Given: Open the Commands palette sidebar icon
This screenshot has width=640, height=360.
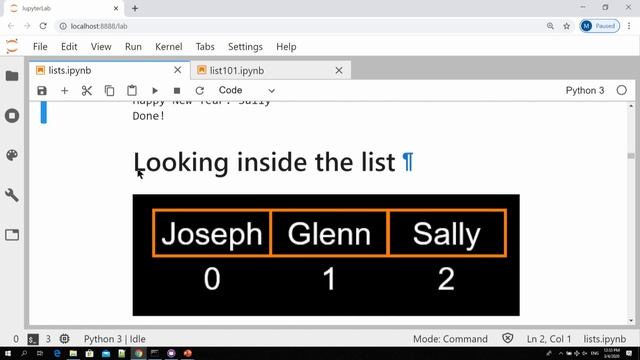Looking at the screenshot, I should [x=12, y=155].
